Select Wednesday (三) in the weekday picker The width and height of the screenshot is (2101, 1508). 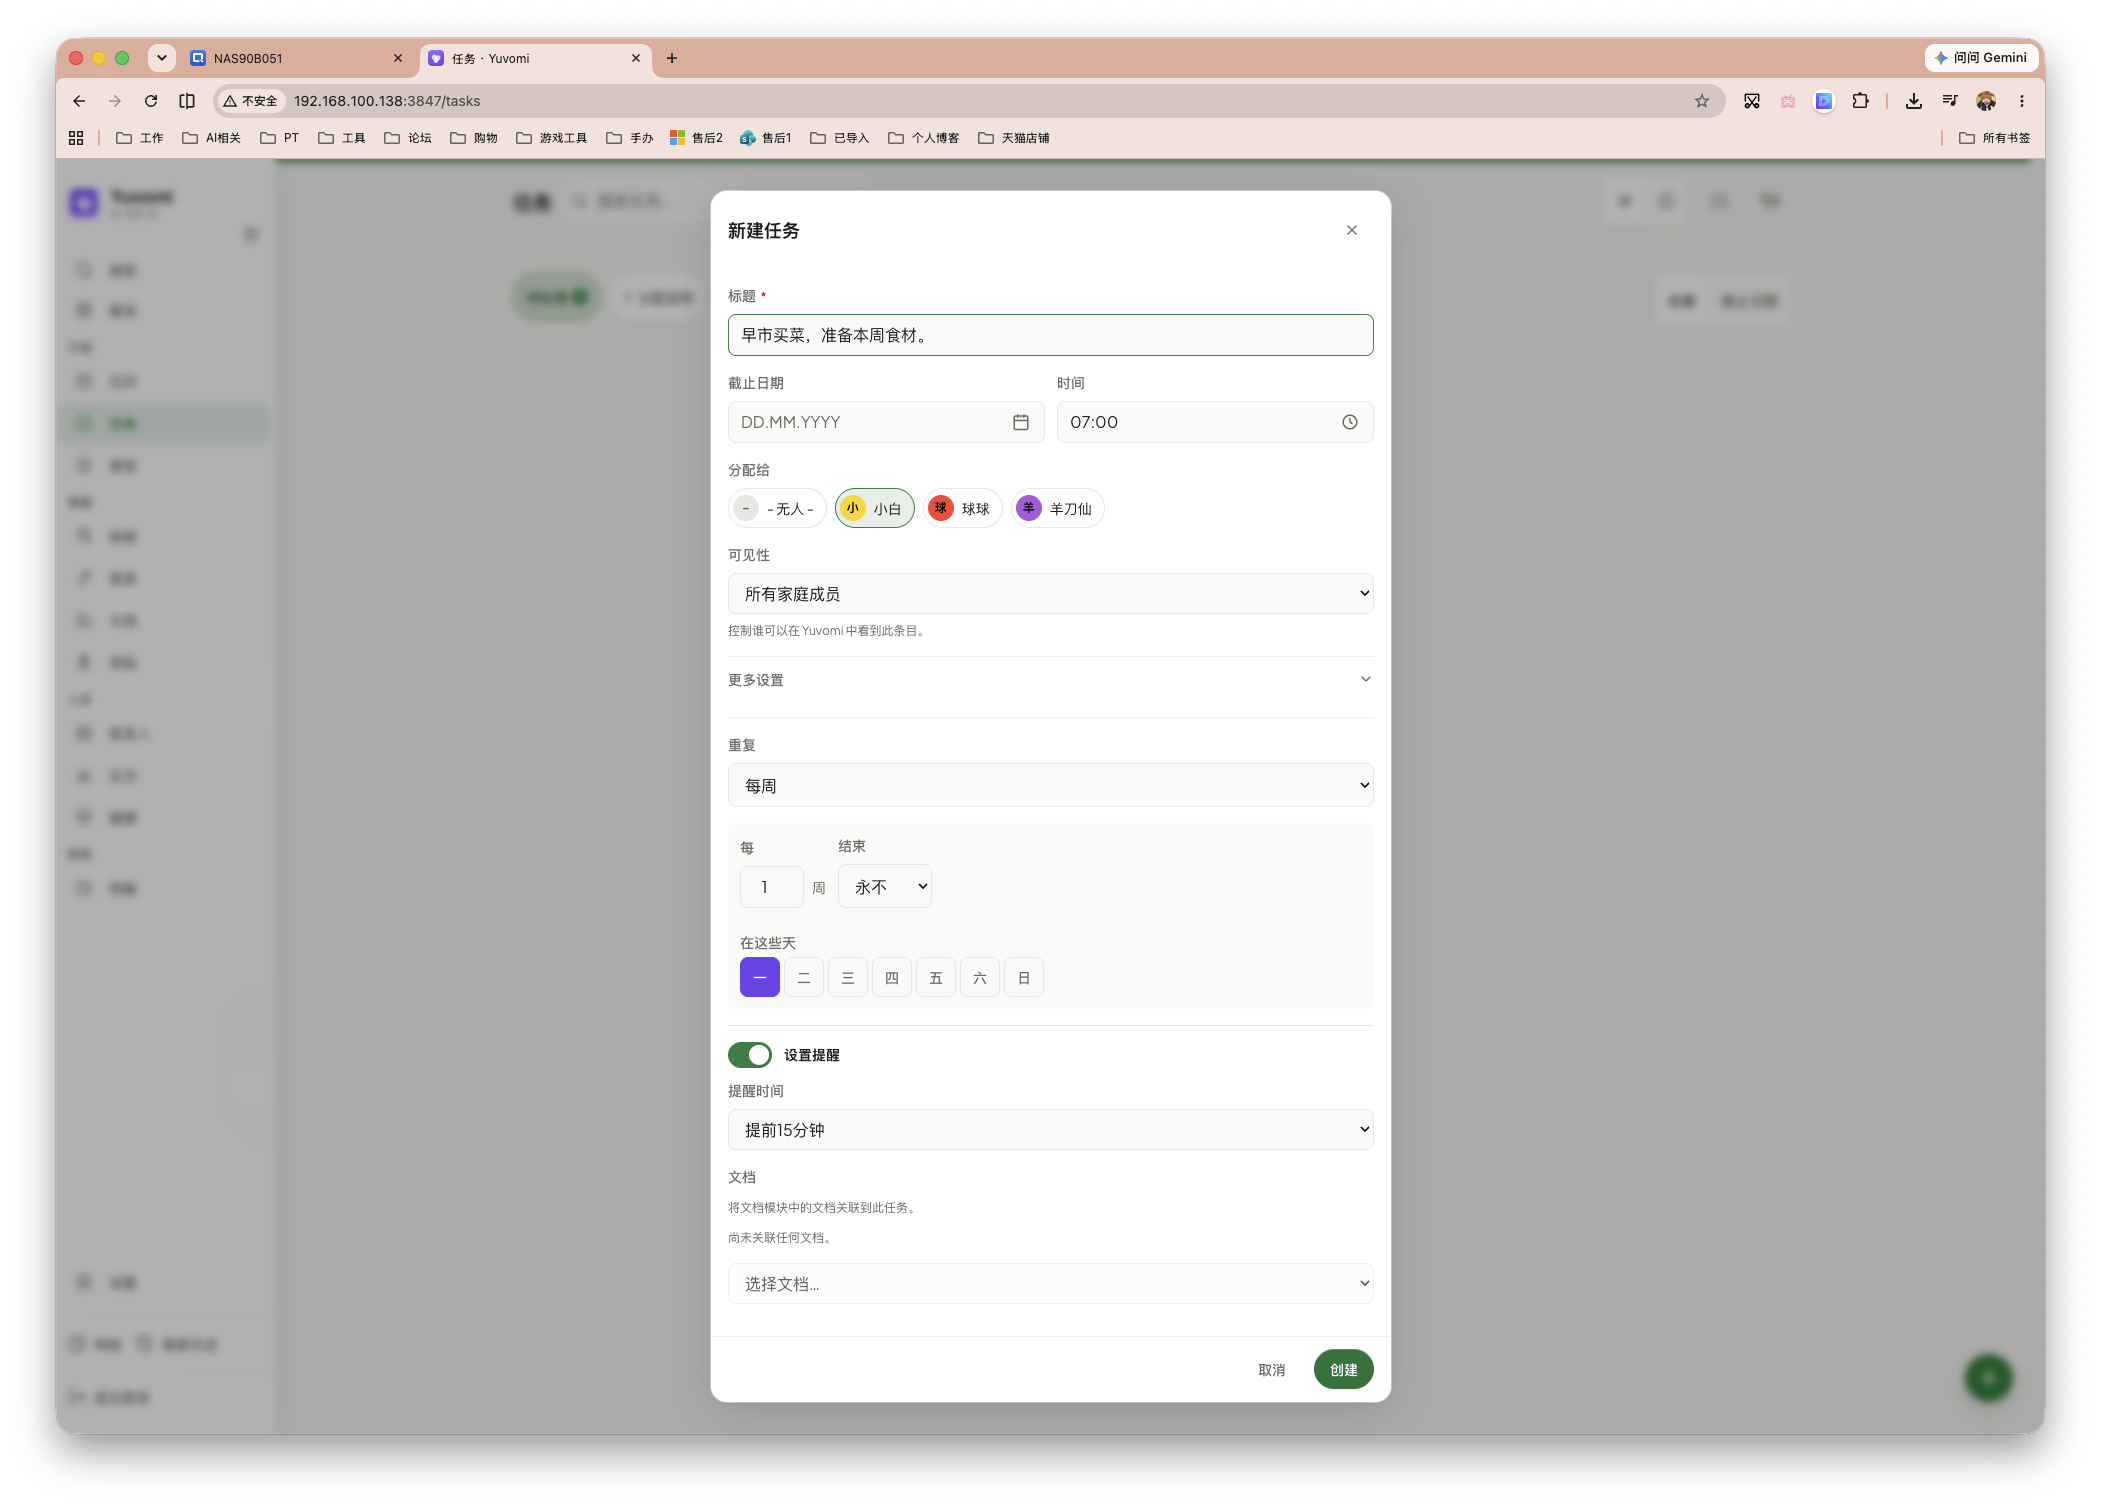coord(847,977)
